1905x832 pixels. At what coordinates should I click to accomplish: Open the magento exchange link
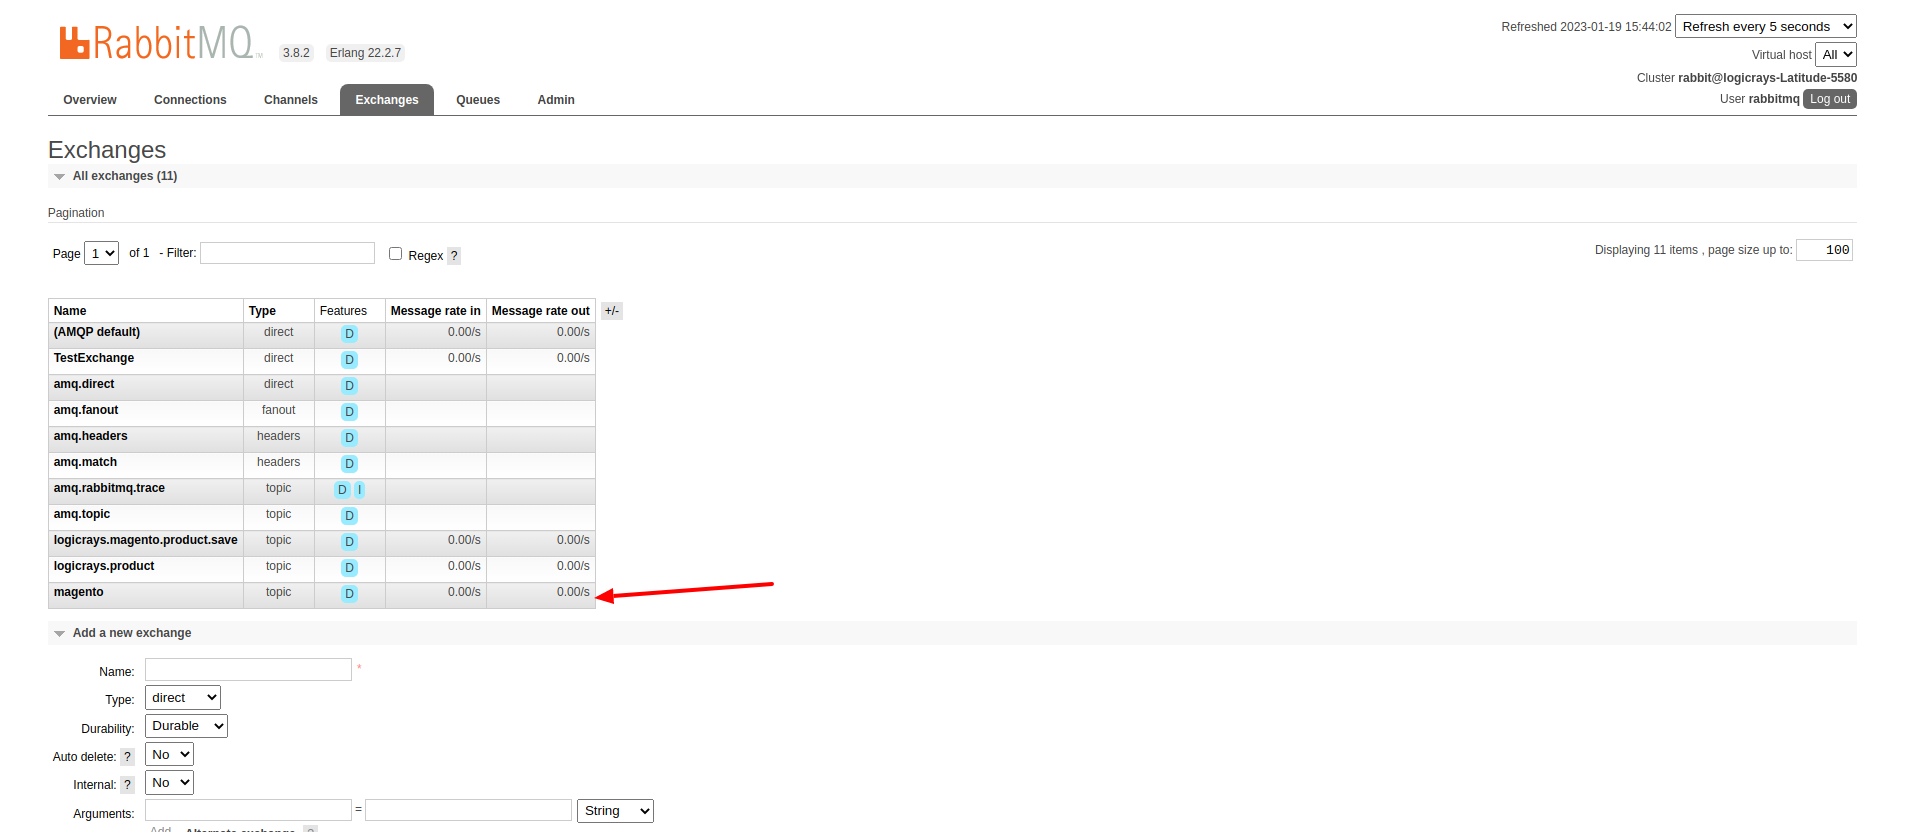coord(79,592)
